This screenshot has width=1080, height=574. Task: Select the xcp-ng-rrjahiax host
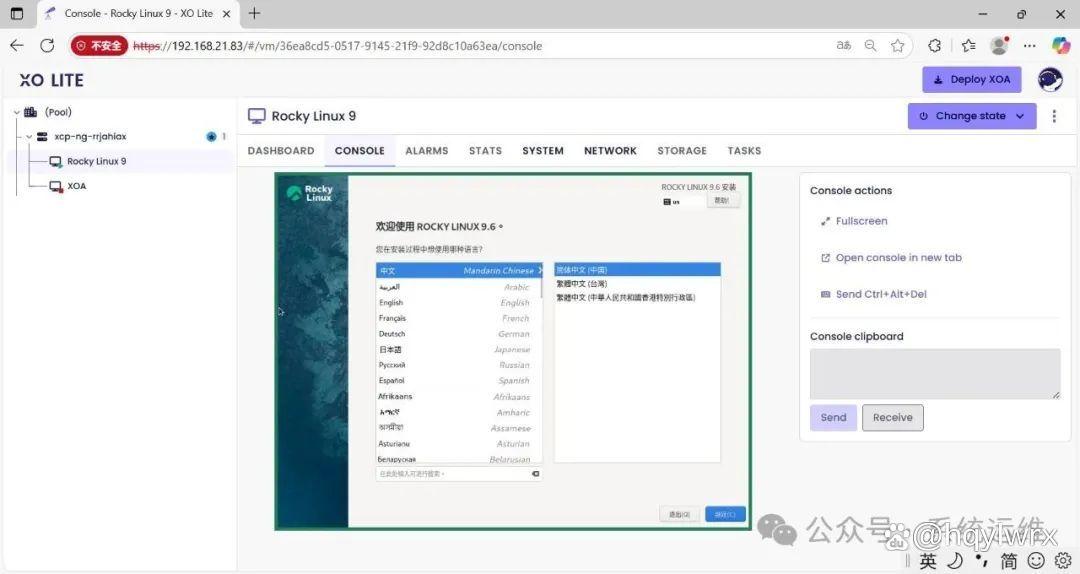click(x=90, y=136)
